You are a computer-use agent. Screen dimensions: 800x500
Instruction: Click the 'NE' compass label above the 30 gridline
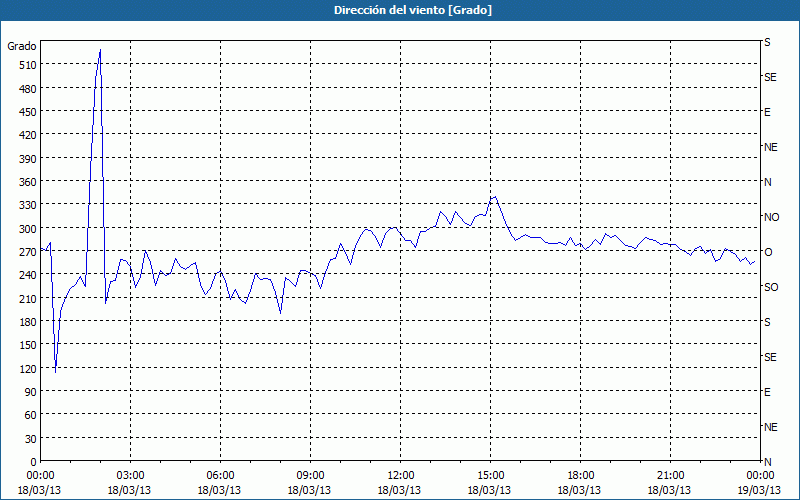[x=771, y=427]
